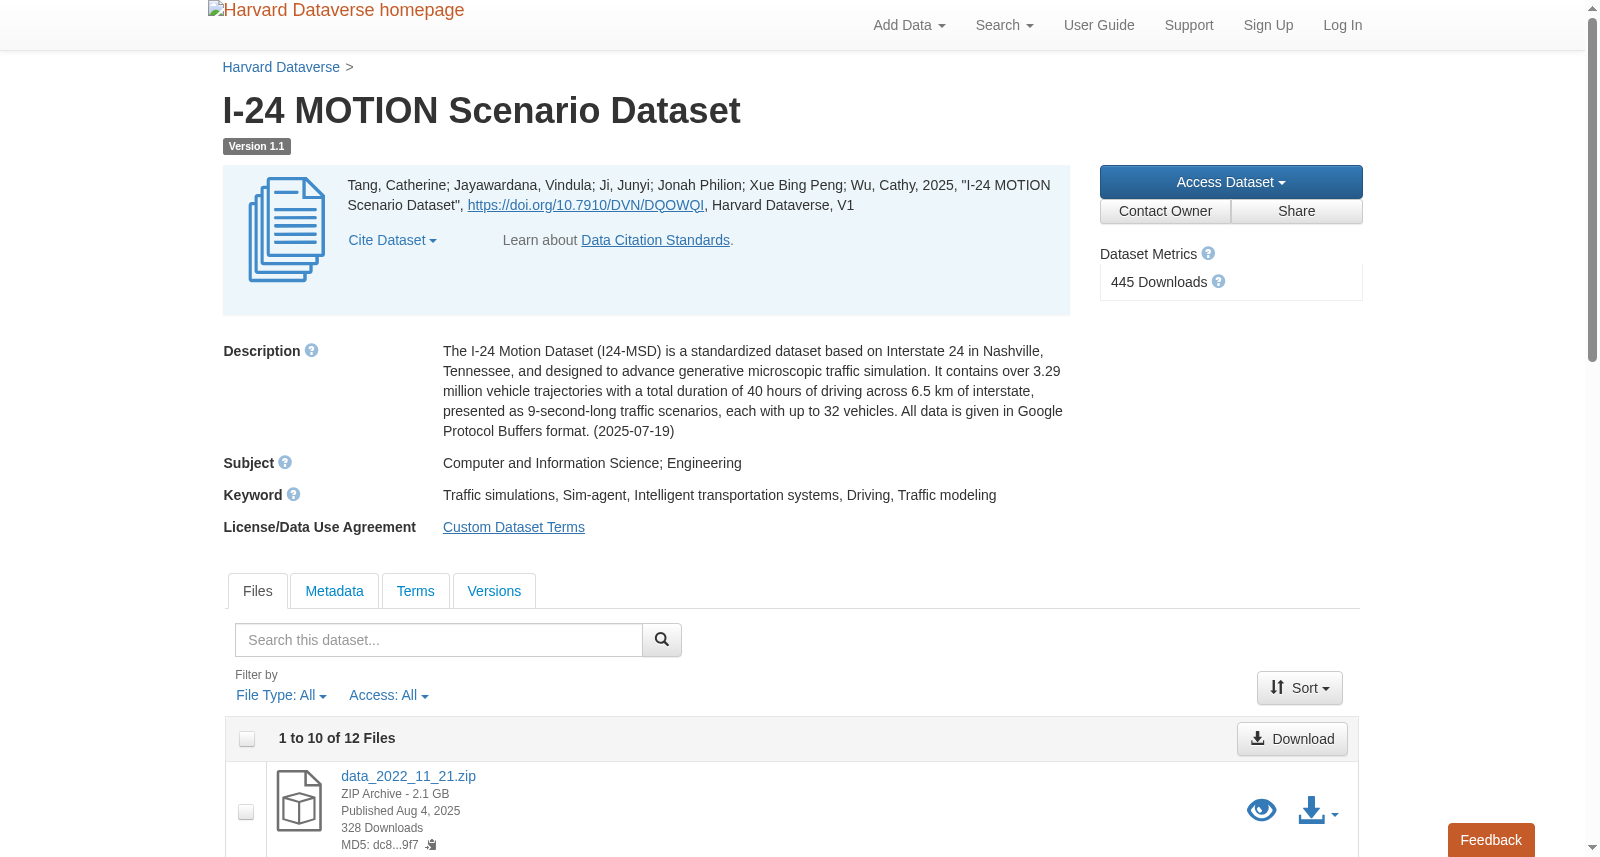Open the Search dropdown in navbar

tap(1004, 25)
